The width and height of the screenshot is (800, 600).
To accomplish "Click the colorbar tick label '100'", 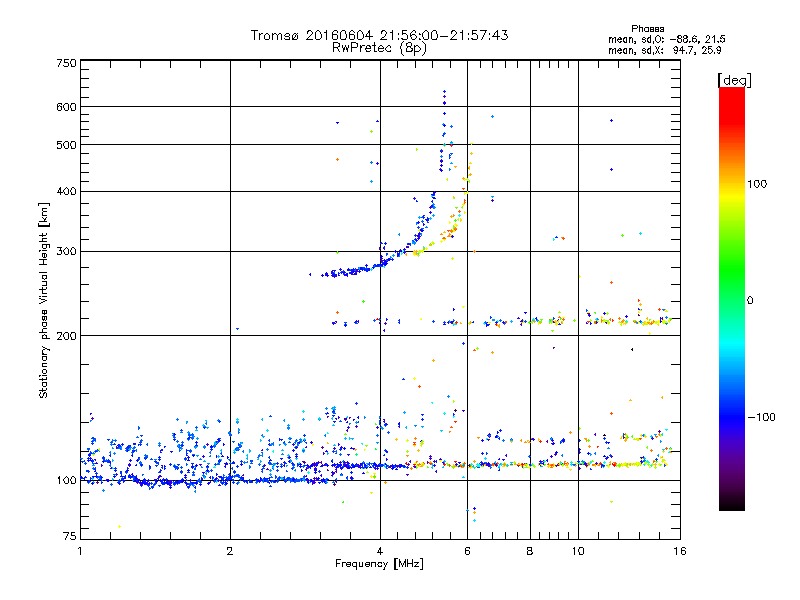I will (x=757, y=184).
